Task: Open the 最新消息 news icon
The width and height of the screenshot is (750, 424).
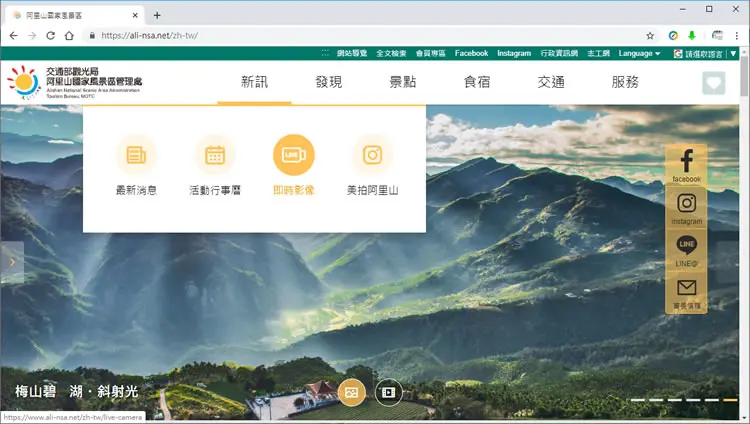Action: click(x=136, y=155)
